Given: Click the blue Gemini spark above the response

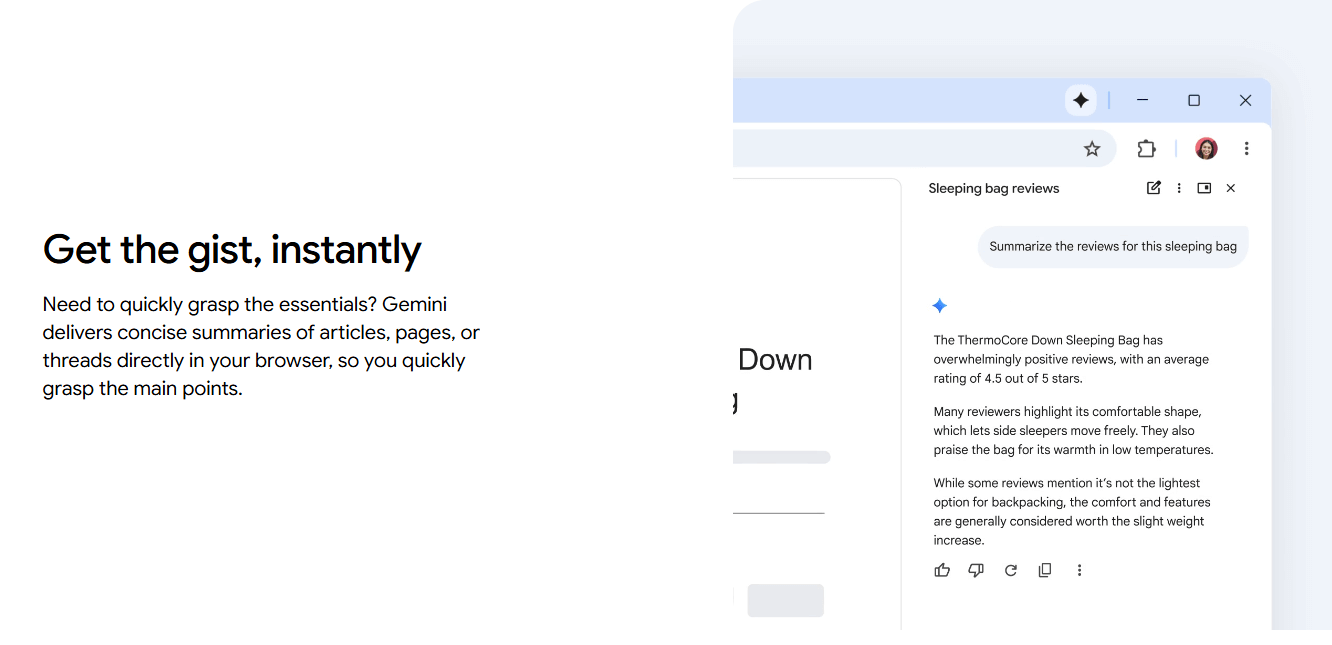Looking at the screenshot, I should click(x=939, y=306).
